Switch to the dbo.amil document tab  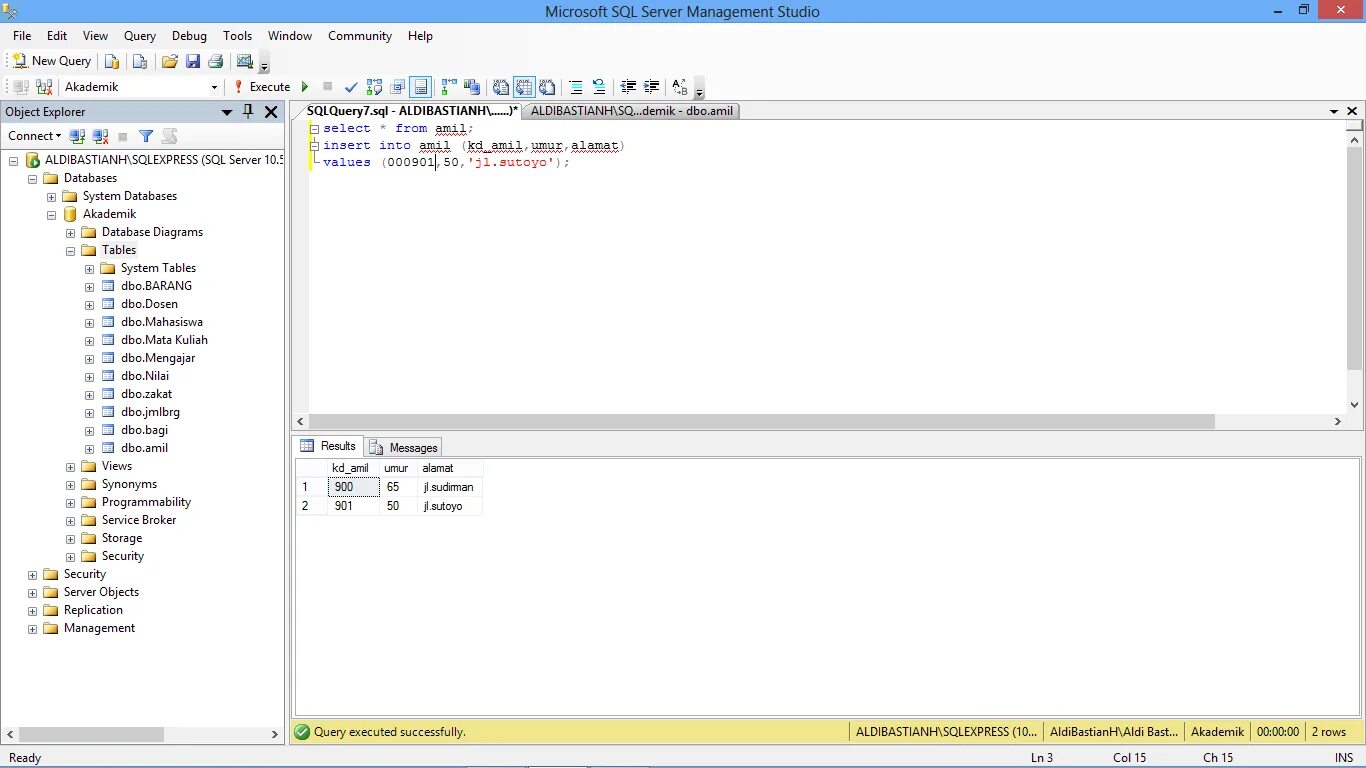[631, 111]
